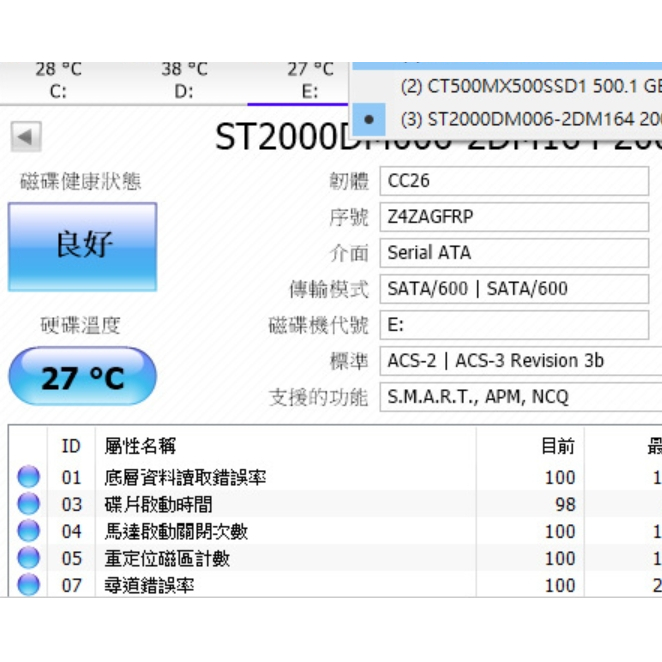
Task: Click the ID column header
Action: (x=71, y=446)
